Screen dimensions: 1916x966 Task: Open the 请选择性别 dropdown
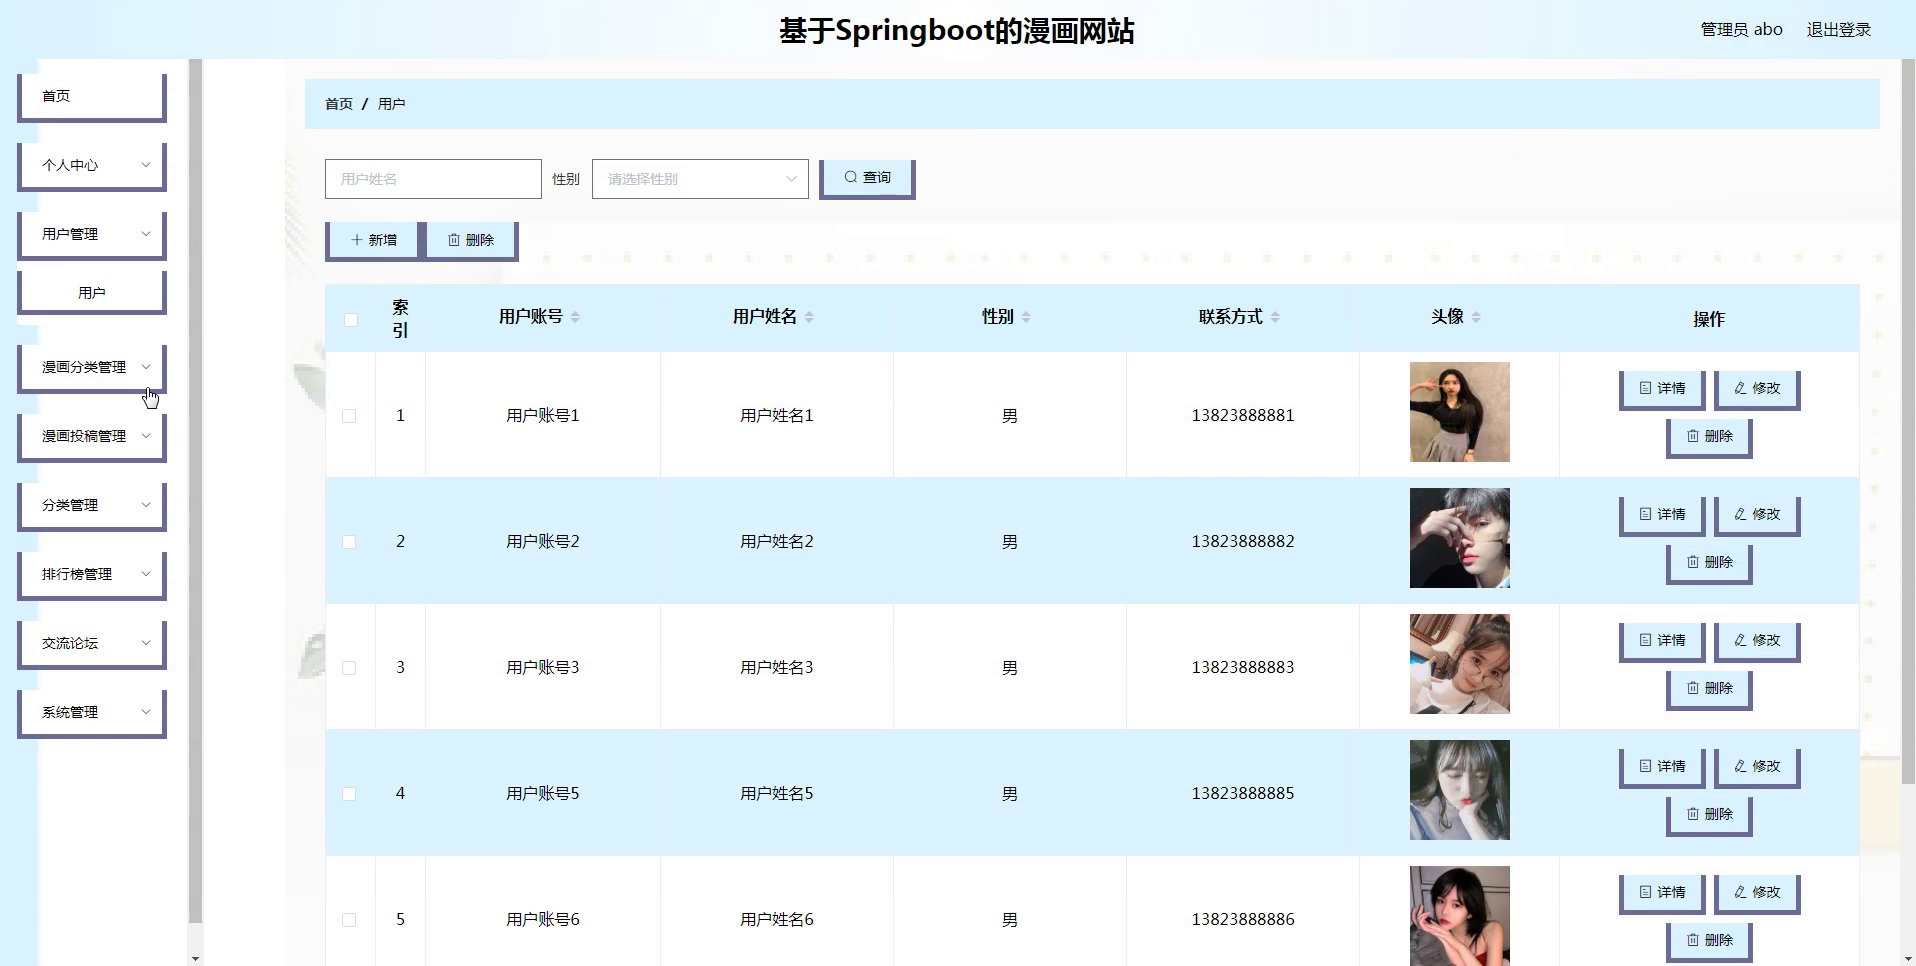point(700,179)
